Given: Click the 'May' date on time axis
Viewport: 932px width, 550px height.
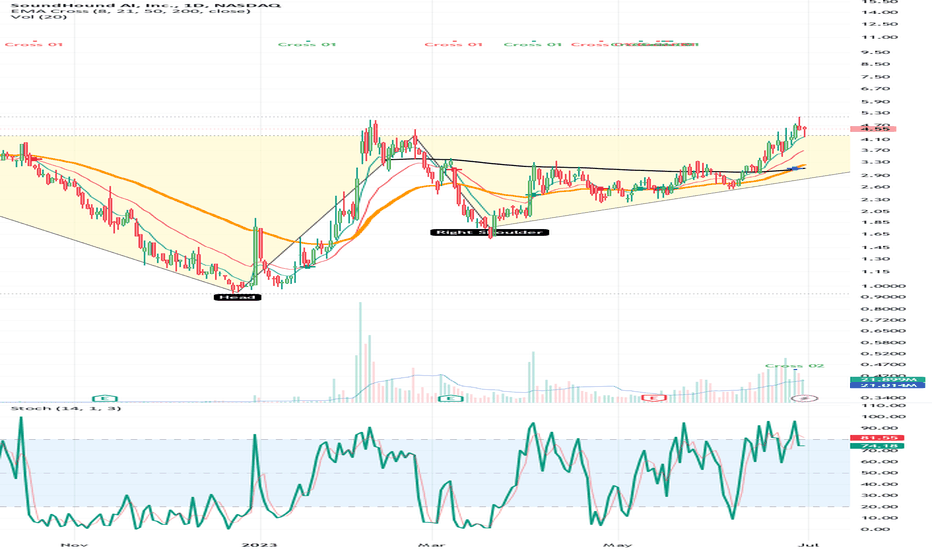Looking at the screenshot, I should coord(617,545).
